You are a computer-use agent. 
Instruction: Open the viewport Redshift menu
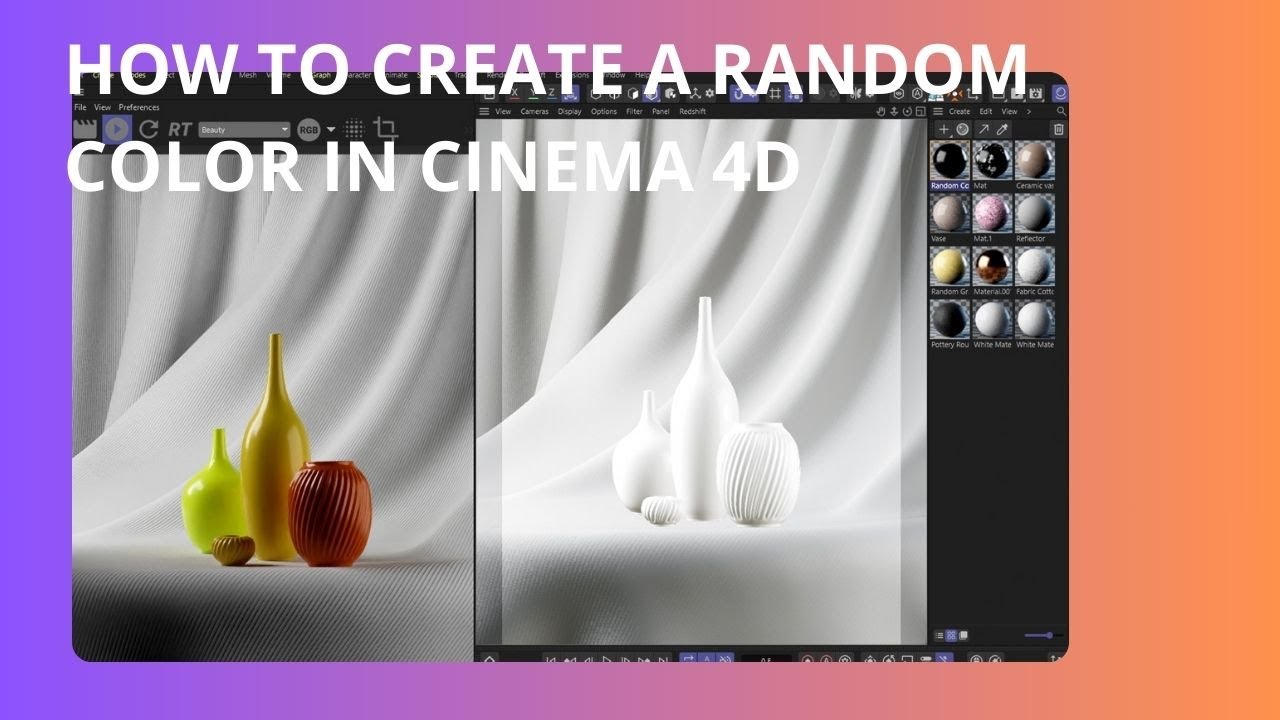(693, 111)
